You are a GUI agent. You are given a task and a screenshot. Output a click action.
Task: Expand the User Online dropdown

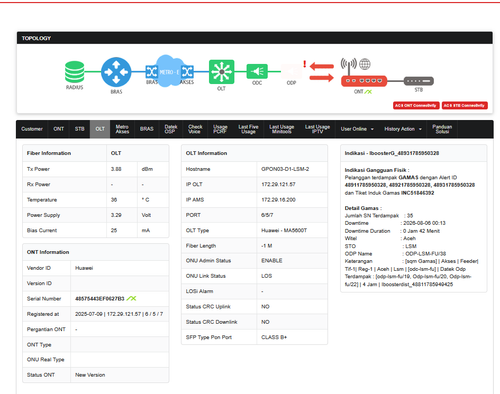tap(357, 129)
